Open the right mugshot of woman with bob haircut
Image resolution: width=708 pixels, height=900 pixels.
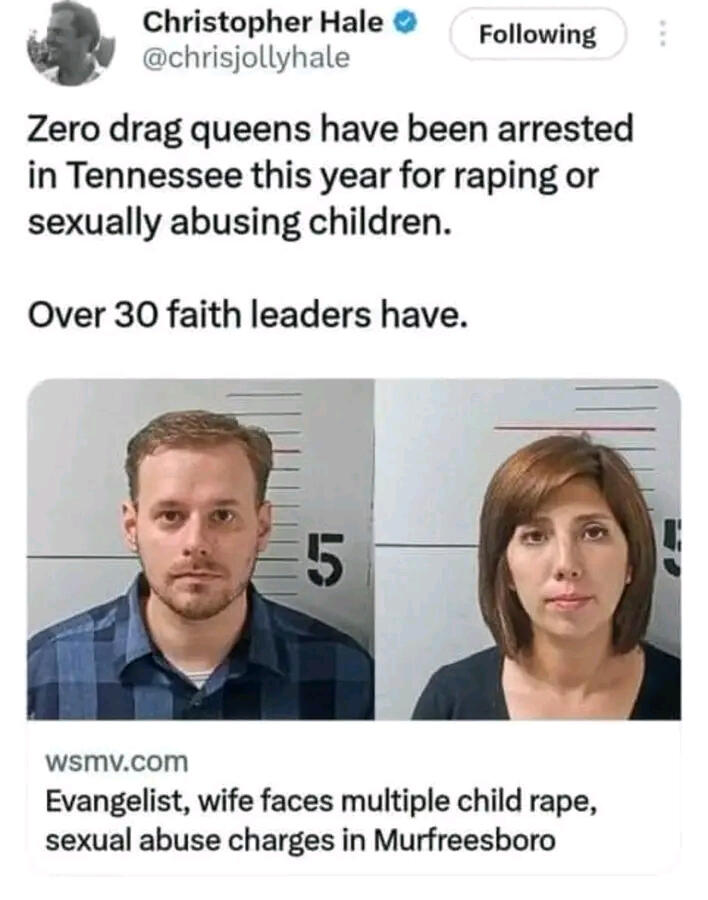pos(528,549)
